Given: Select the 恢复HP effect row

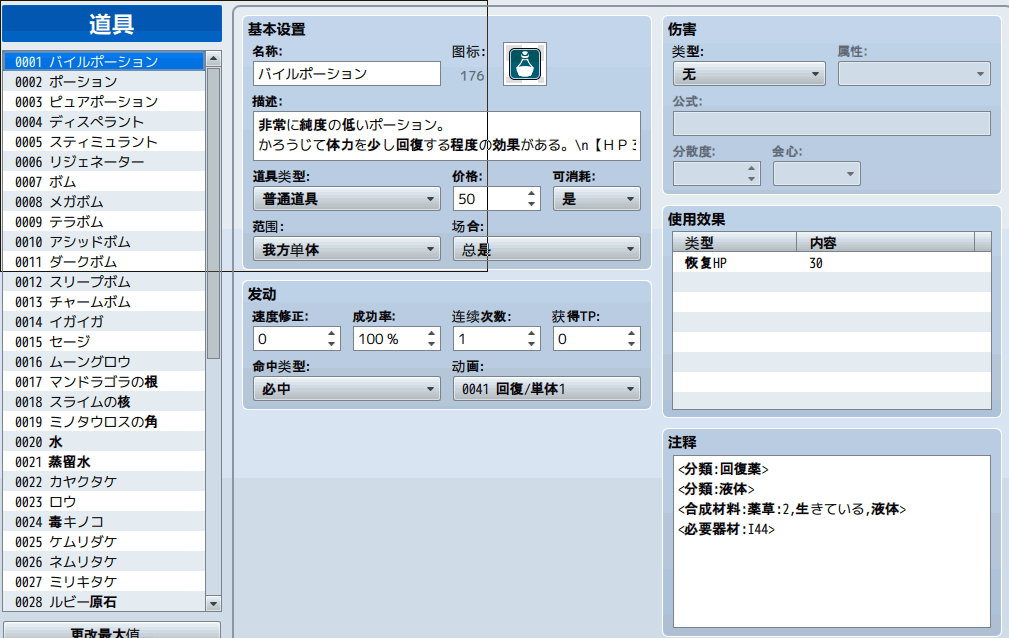Looking at the screenshot, I should [x=831, y=263].
